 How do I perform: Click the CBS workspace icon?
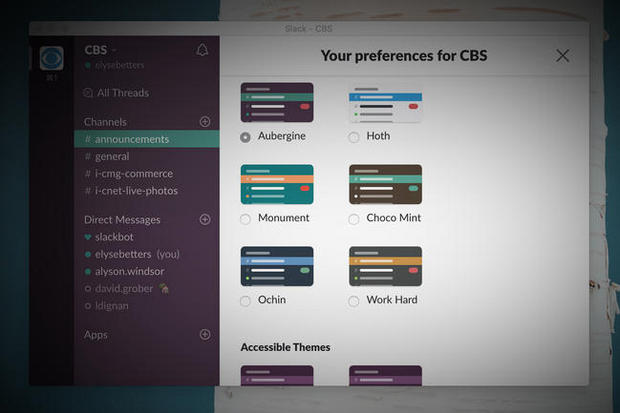(52, 59)
